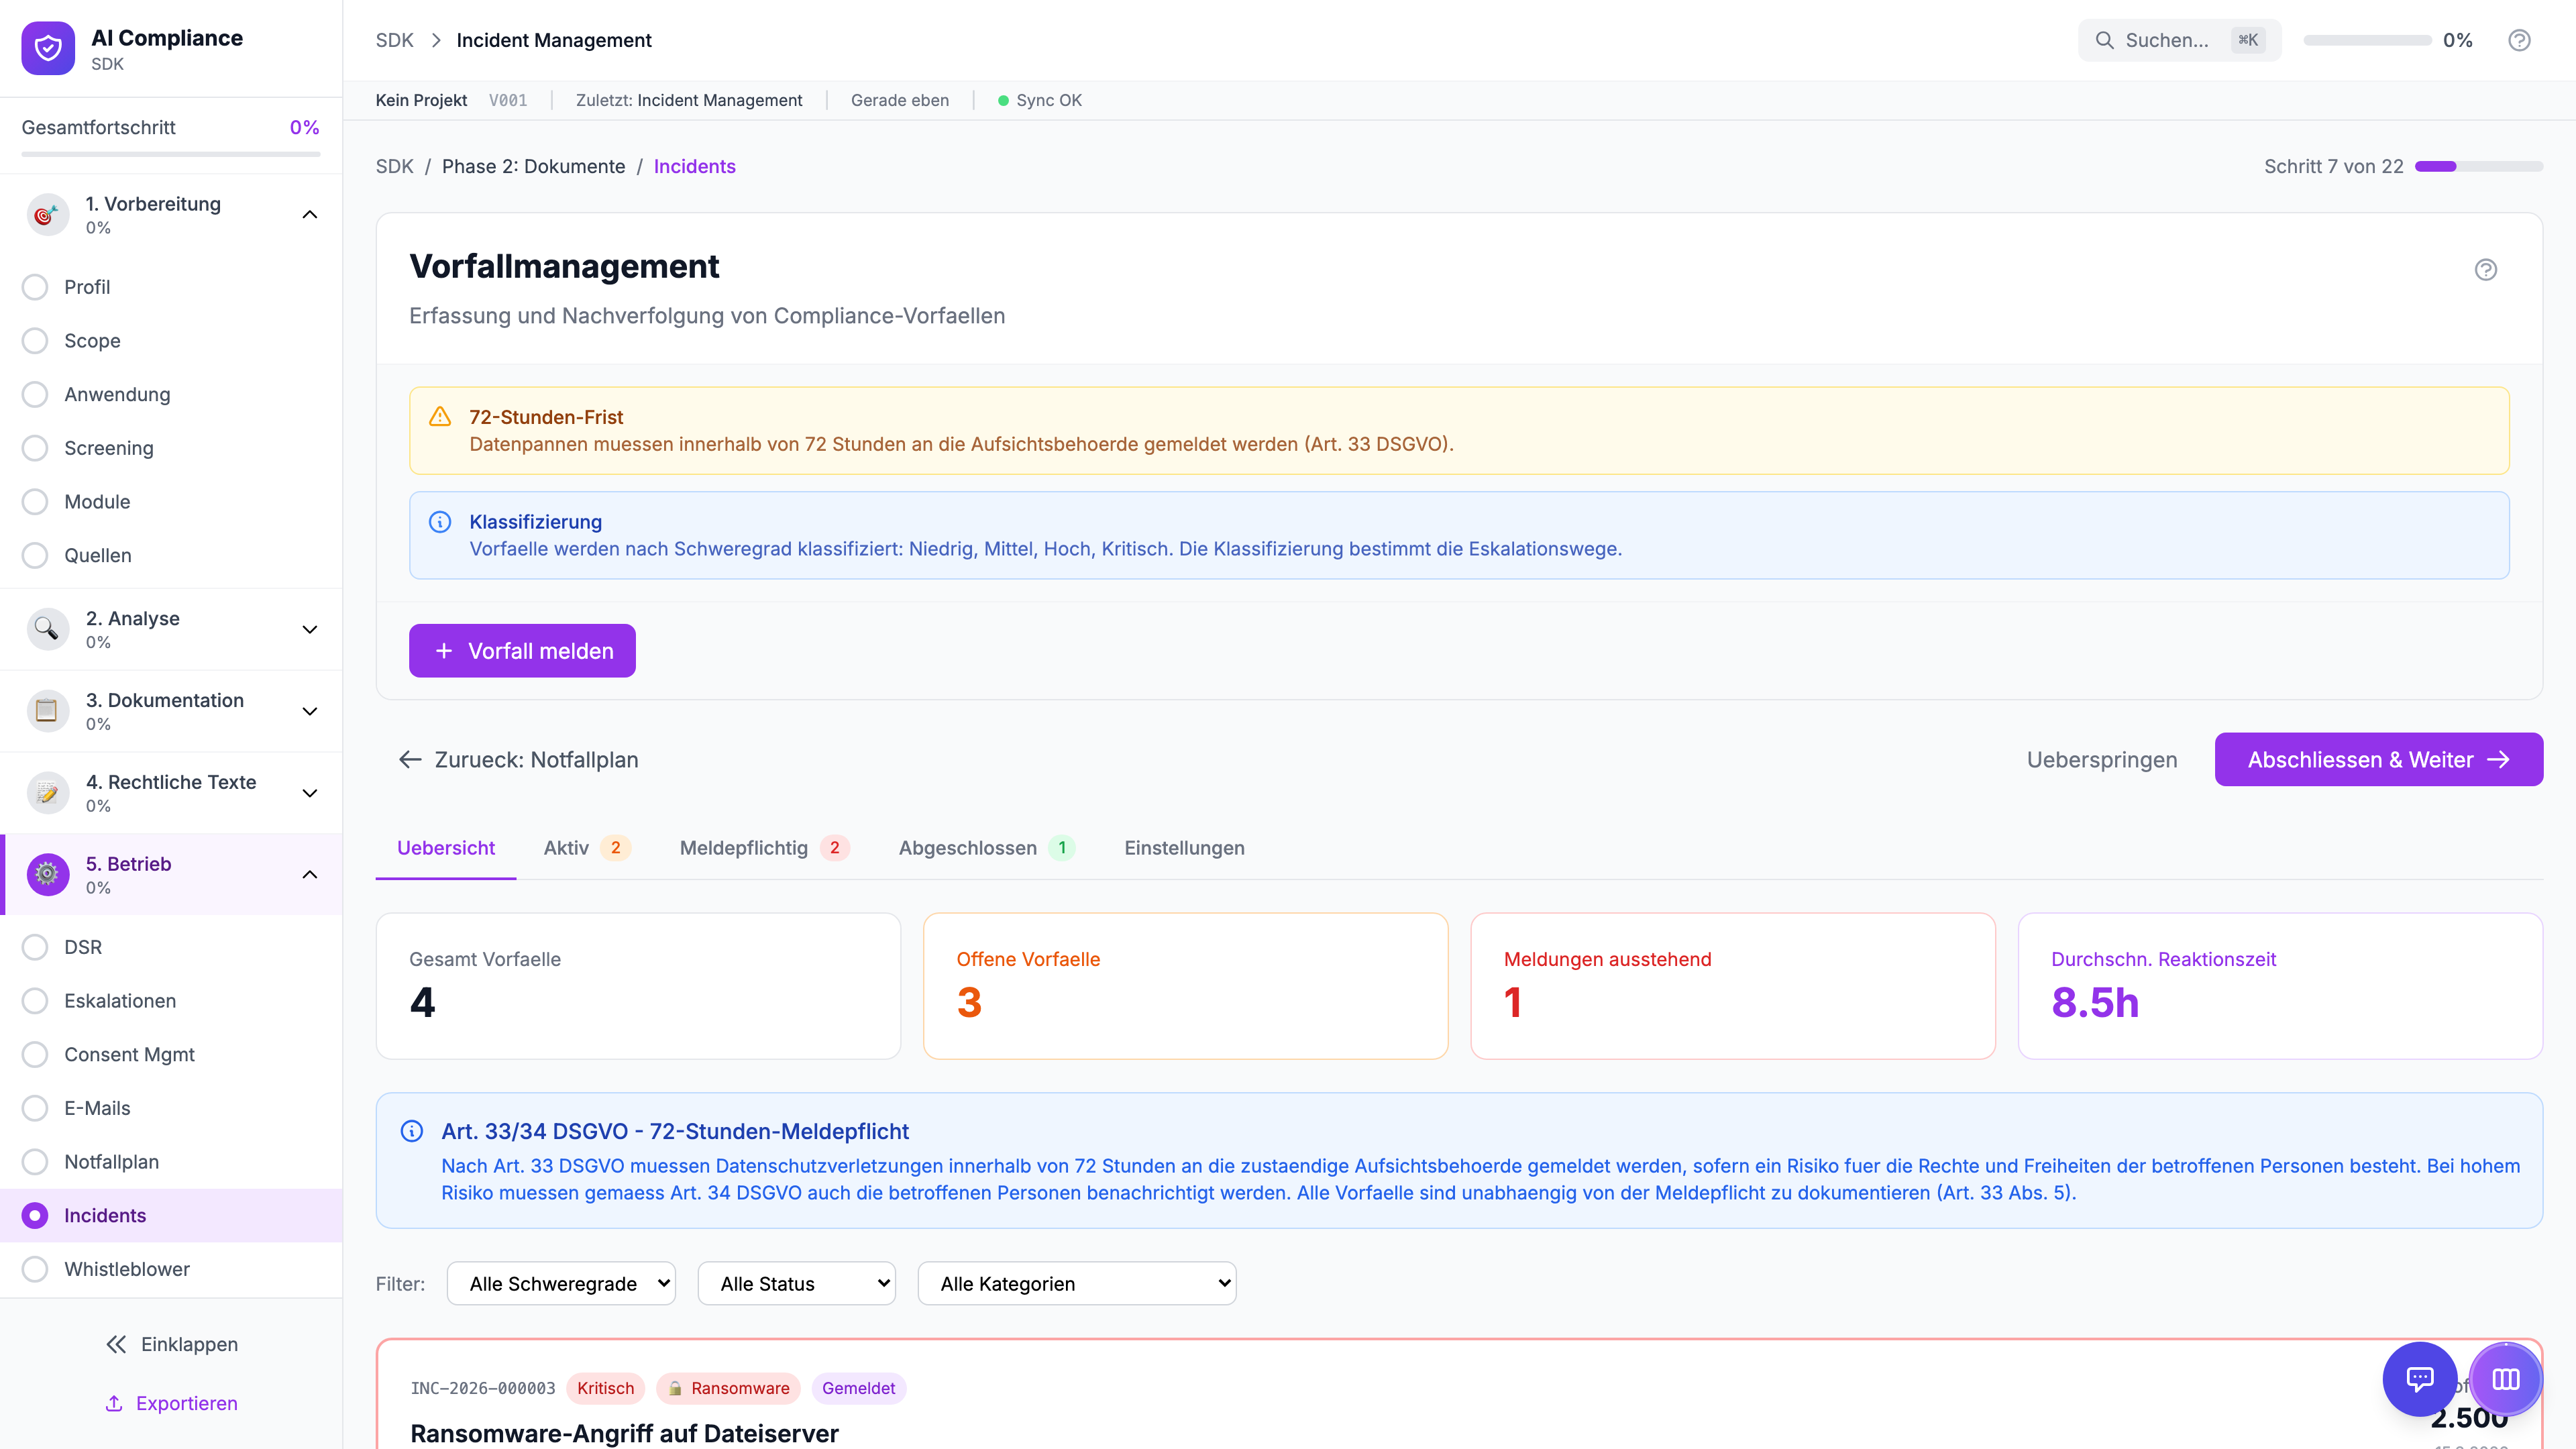Click the Vorfall melden button
This screenshot has width=2576, height=1449.
click(x=522, y=651)
